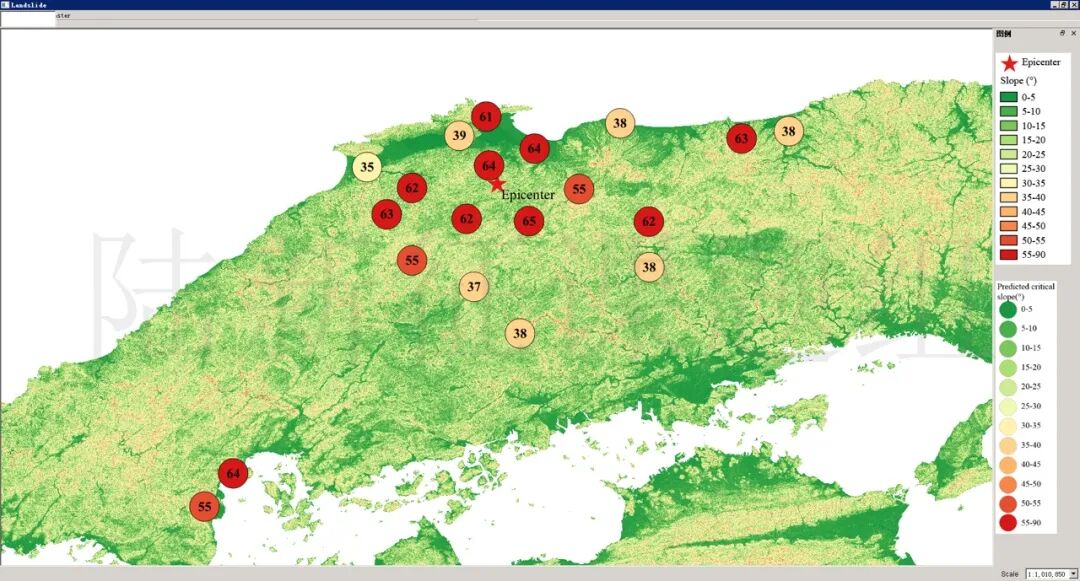This screenshot has width=1080, height=581.
Task: Float the legend panel using the undock icon
Action: 1063,33
